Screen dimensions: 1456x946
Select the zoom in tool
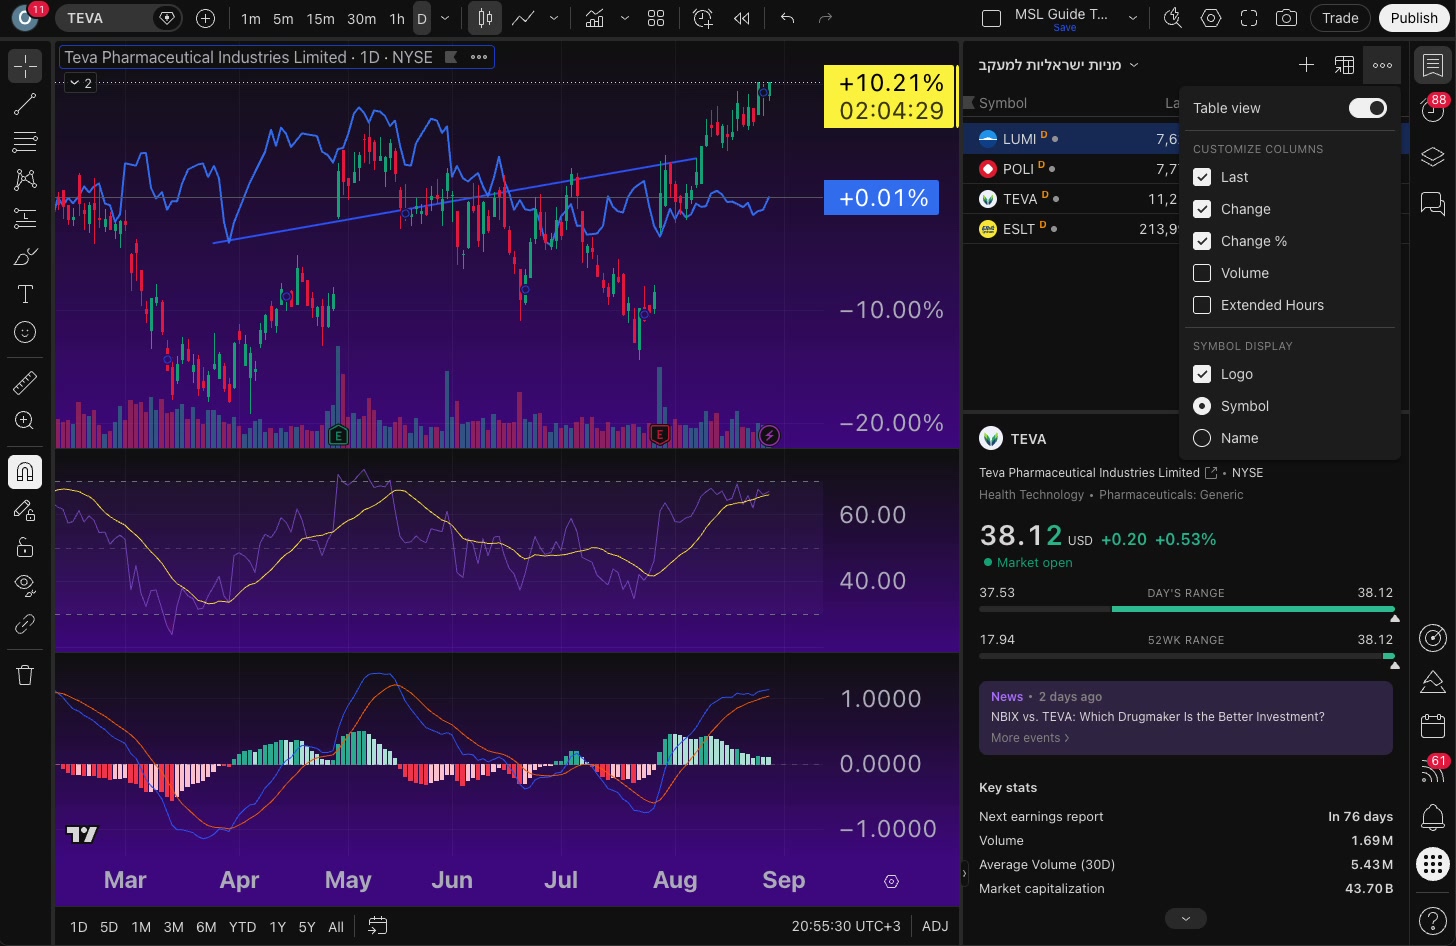point(25,420)
